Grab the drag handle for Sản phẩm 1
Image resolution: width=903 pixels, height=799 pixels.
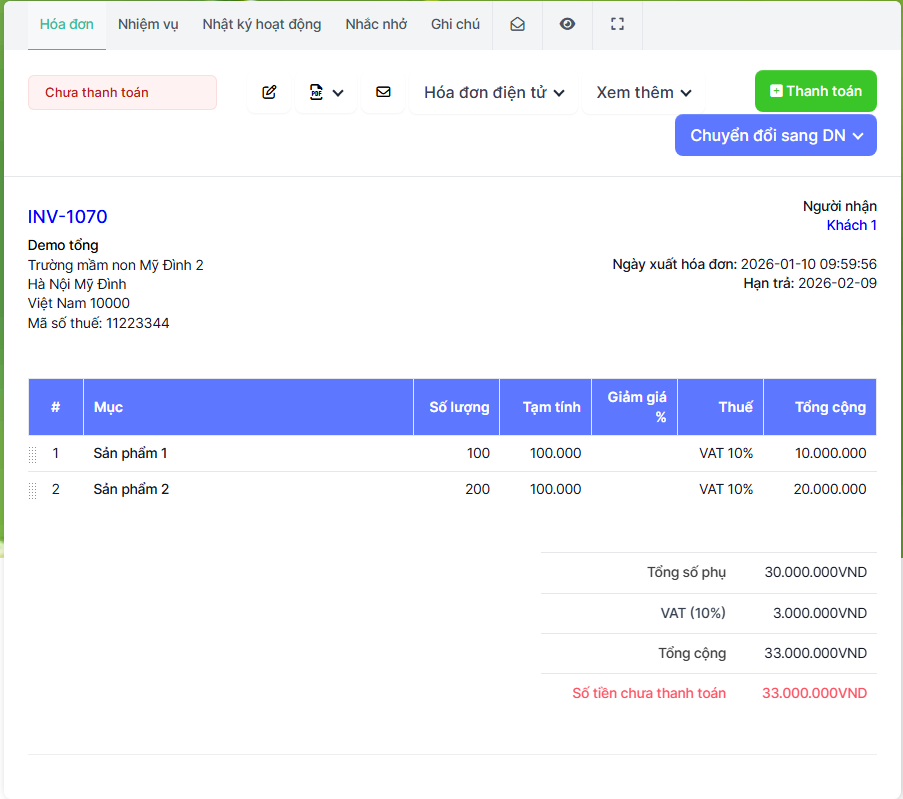point(33,454)
